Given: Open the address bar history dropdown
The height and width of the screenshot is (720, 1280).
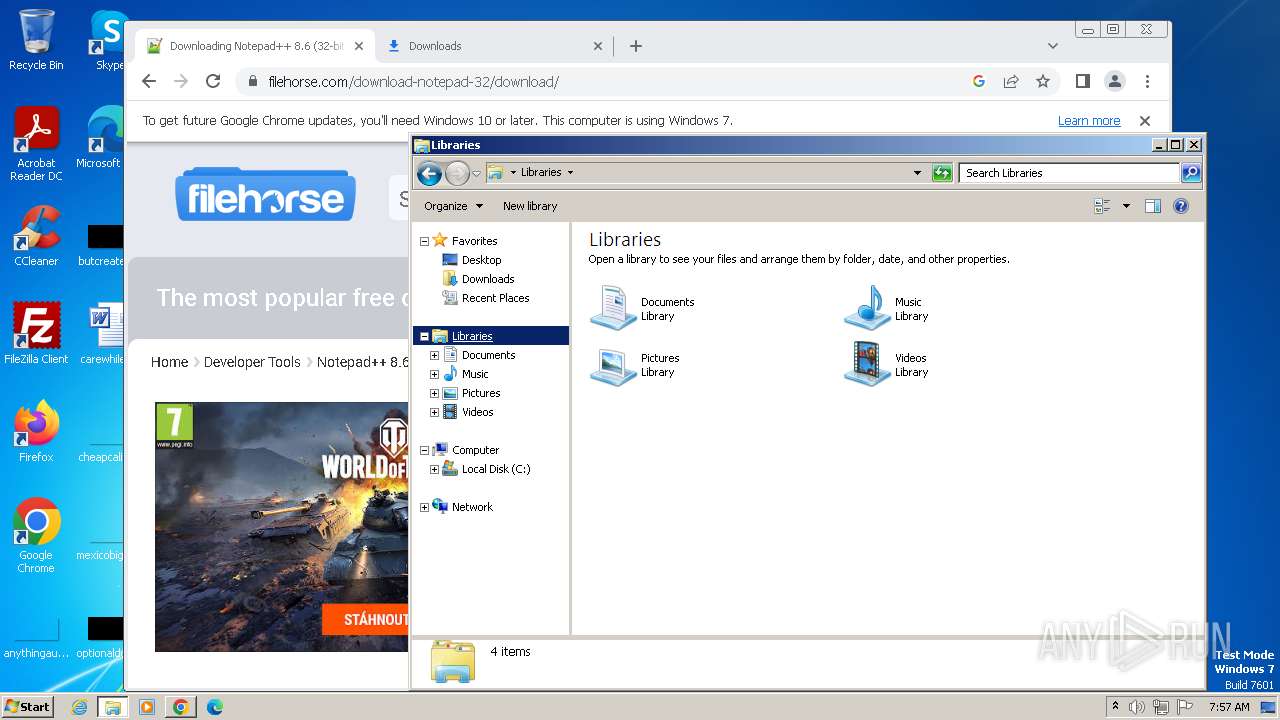Looking at the screenshot, I should pyautogui.click(x=917, y=173).
